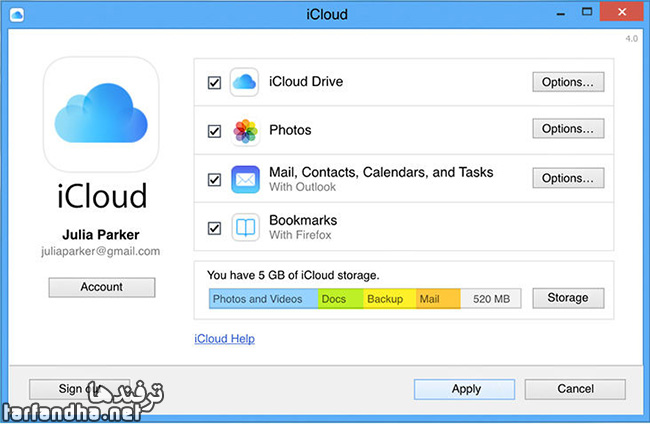Click the 520 MB free space segment

pyautogui.click(x=491, y=299)
